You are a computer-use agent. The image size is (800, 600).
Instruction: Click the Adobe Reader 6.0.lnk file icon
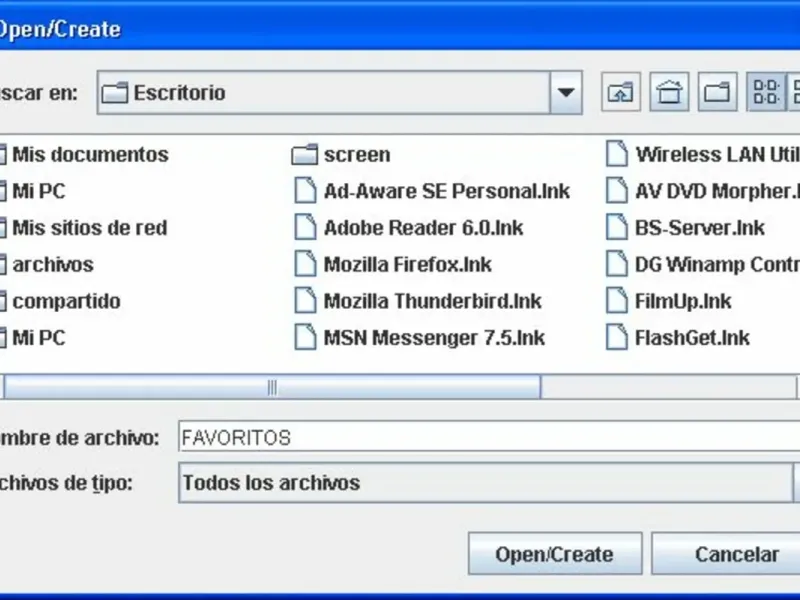click(x=305, y=228)
